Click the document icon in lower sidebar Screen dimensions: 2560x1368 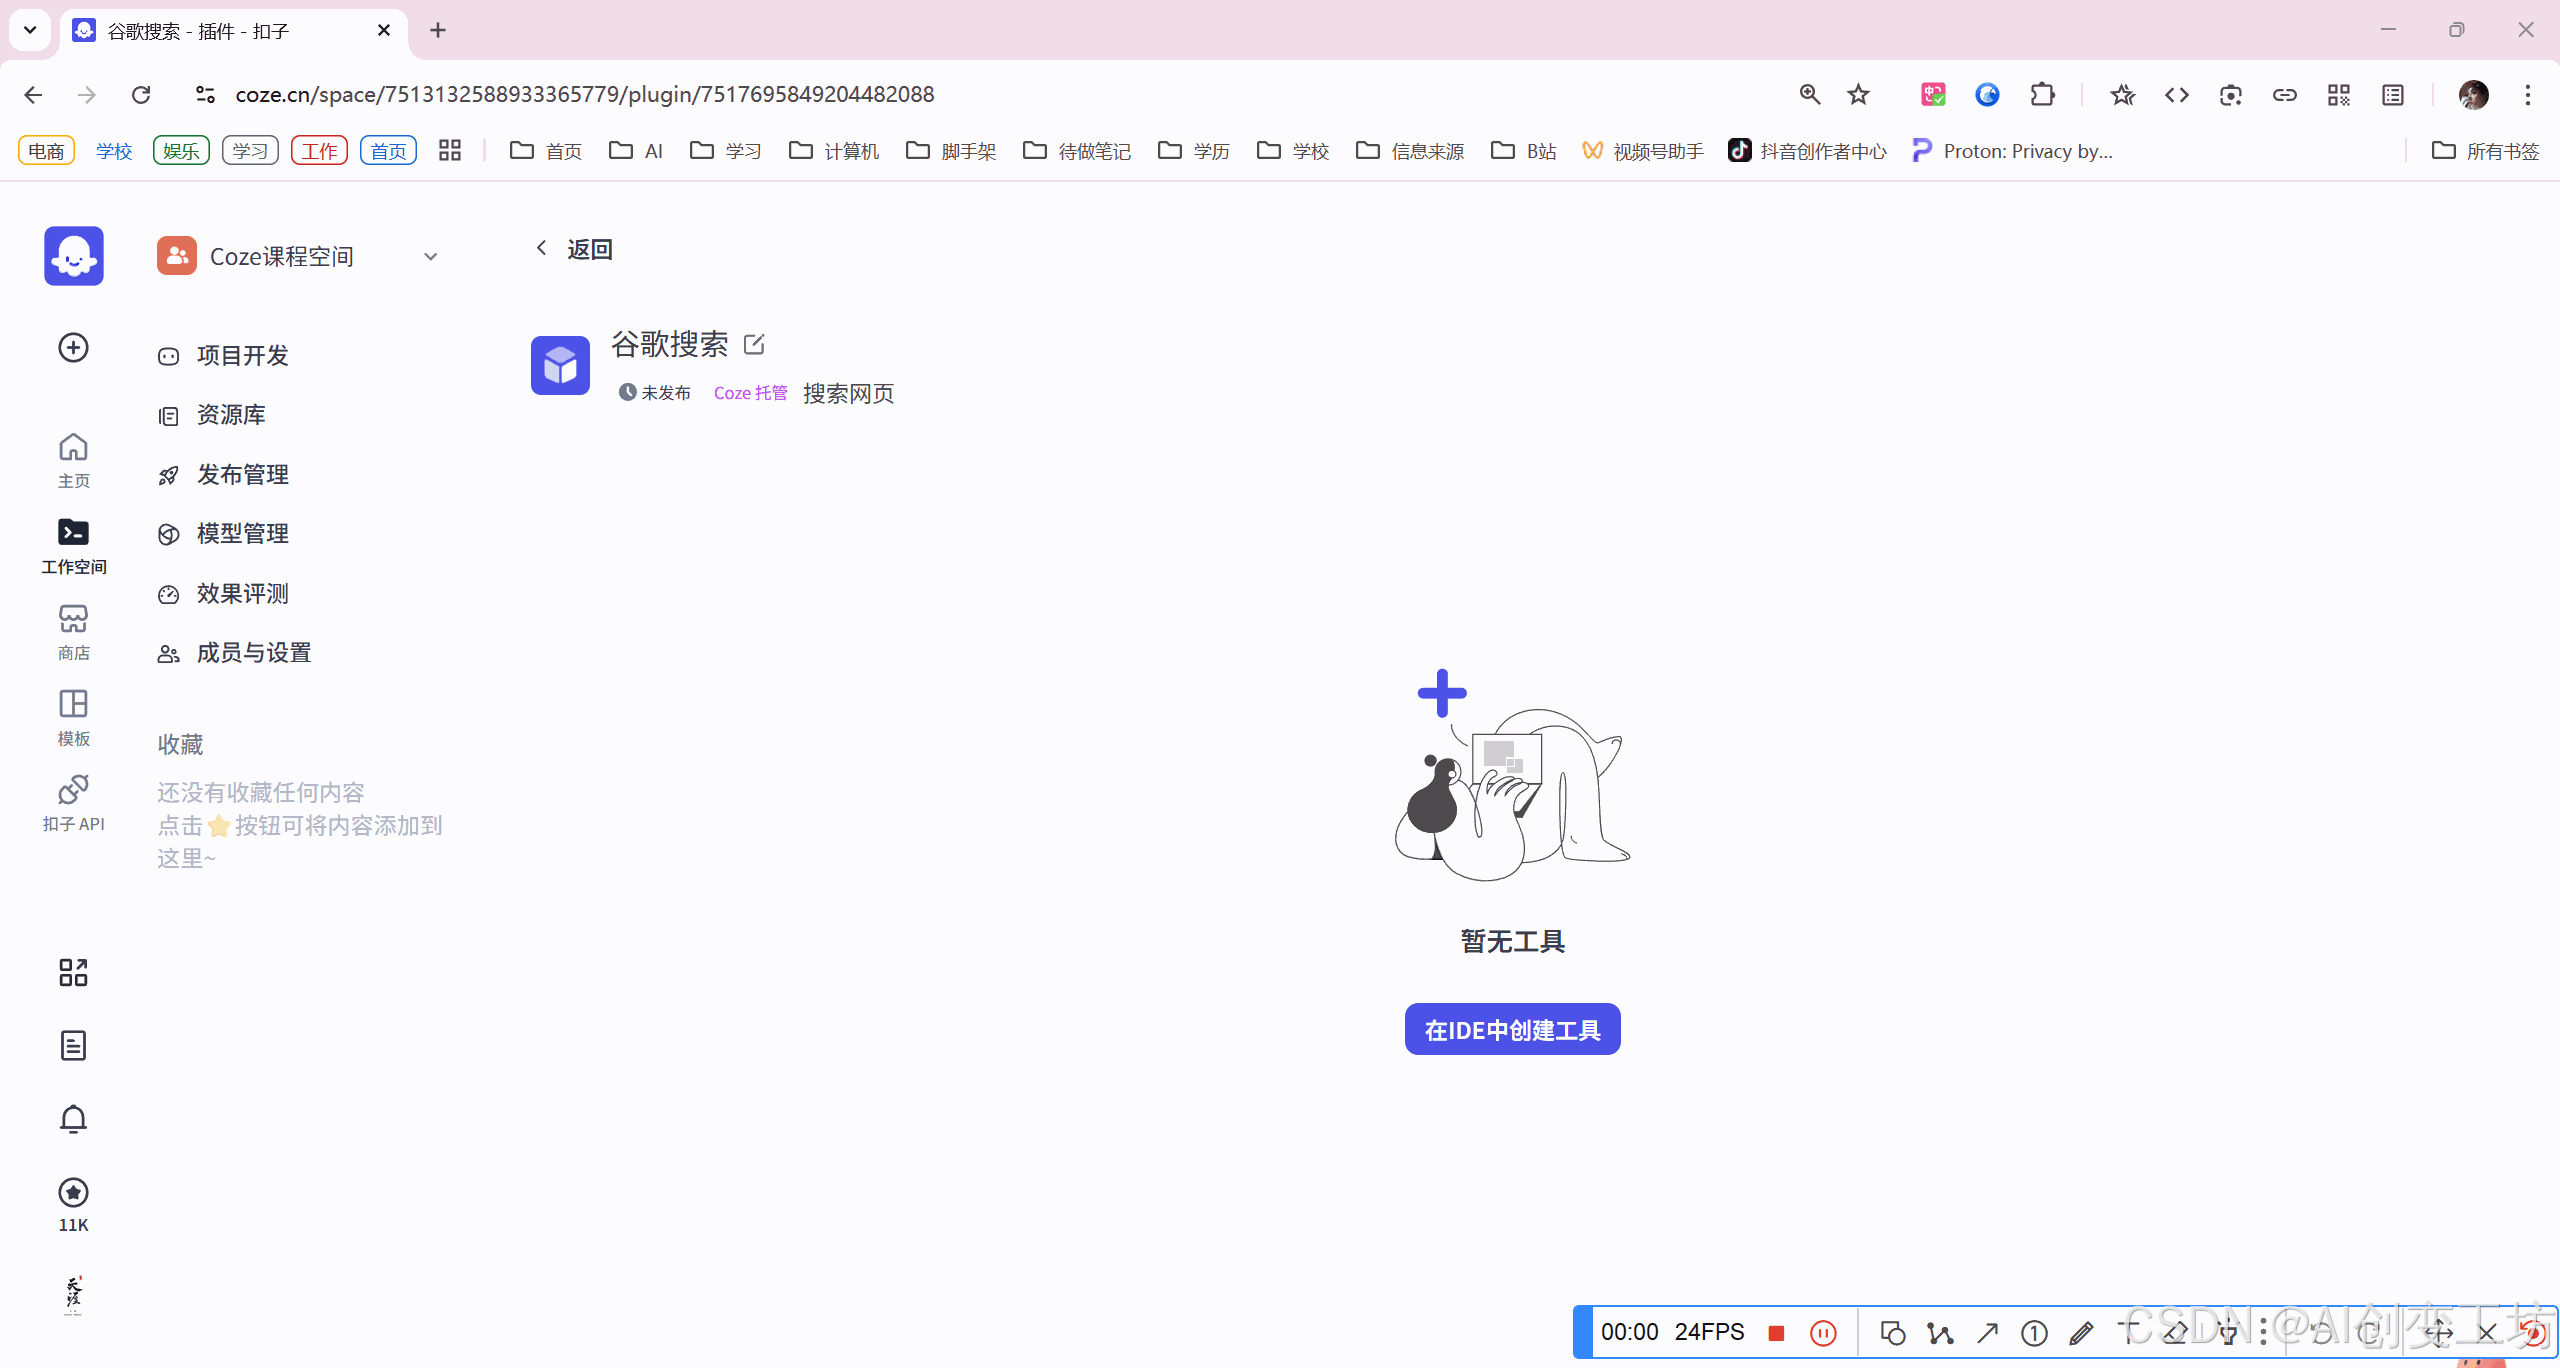tap(73, 1045)
